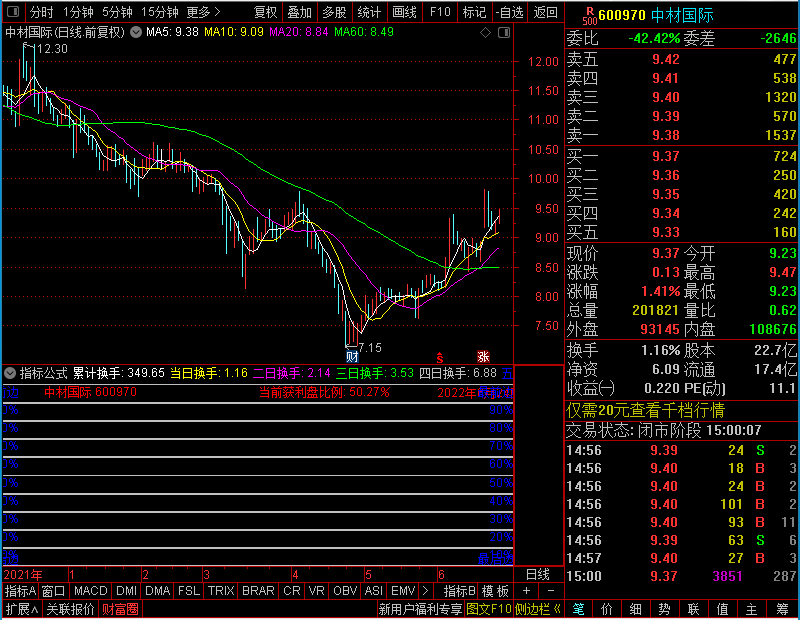Open the 新用户福利专享 promotion link
Viewport: 800px width, 620px height.
(420, 609)
